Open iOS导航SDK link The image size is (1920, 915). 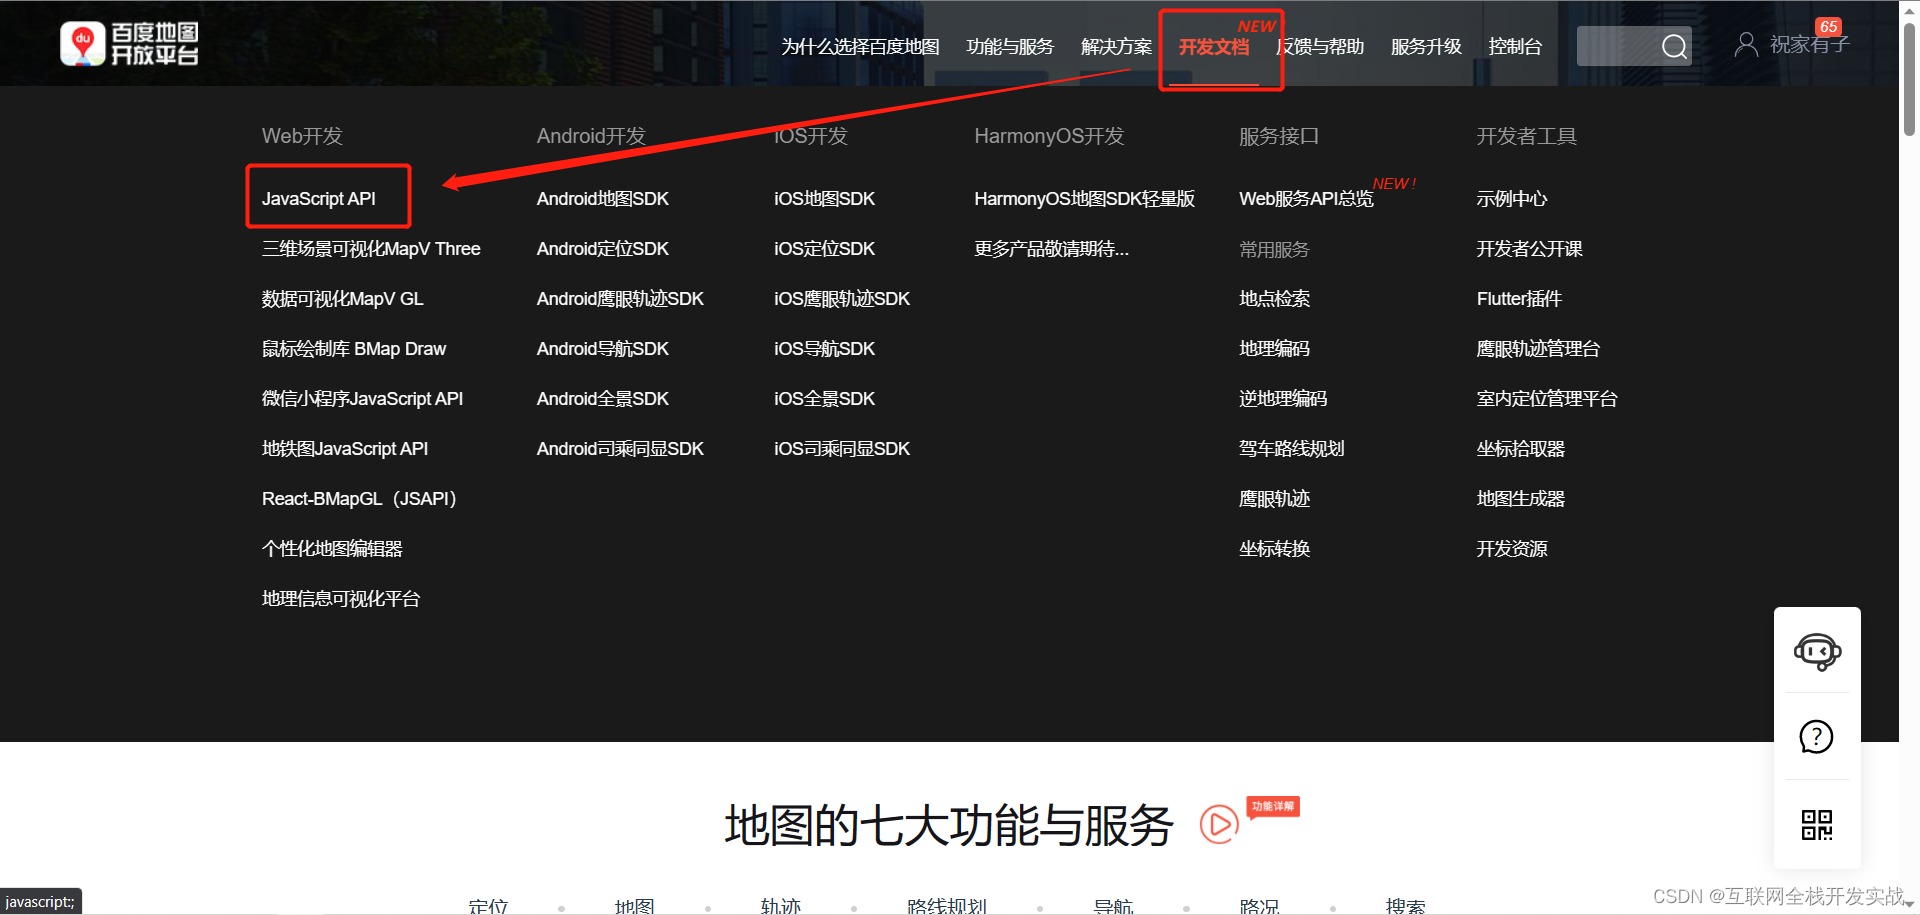click(824, 349)
